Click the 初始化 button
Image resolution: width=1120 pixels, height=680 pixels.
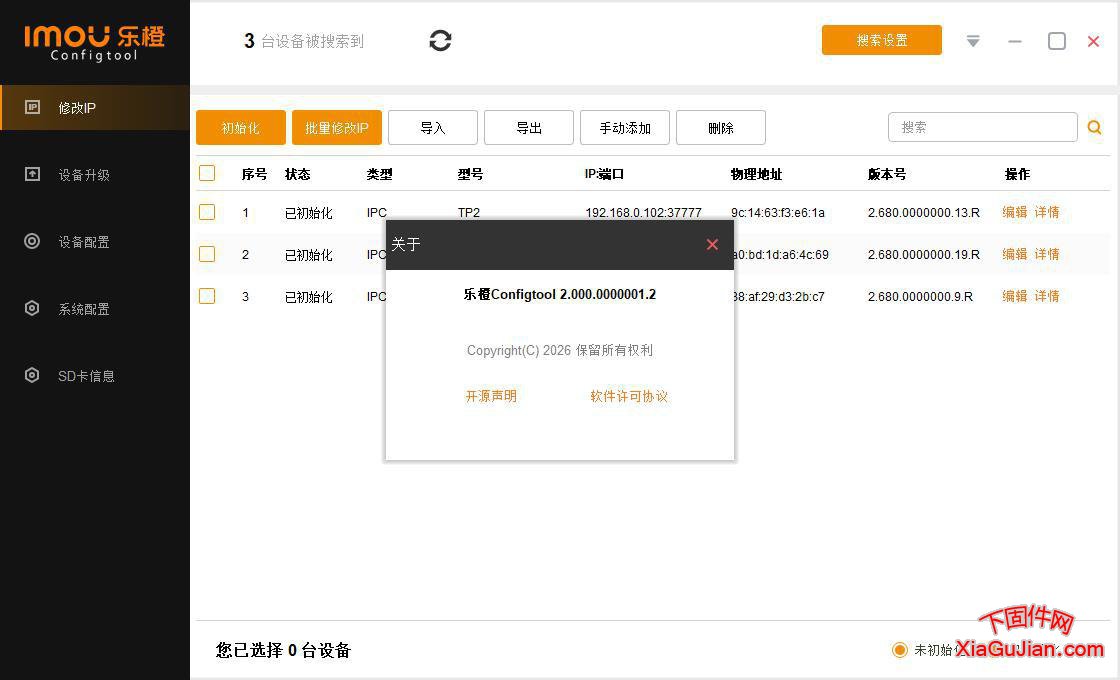pos(240,127)
